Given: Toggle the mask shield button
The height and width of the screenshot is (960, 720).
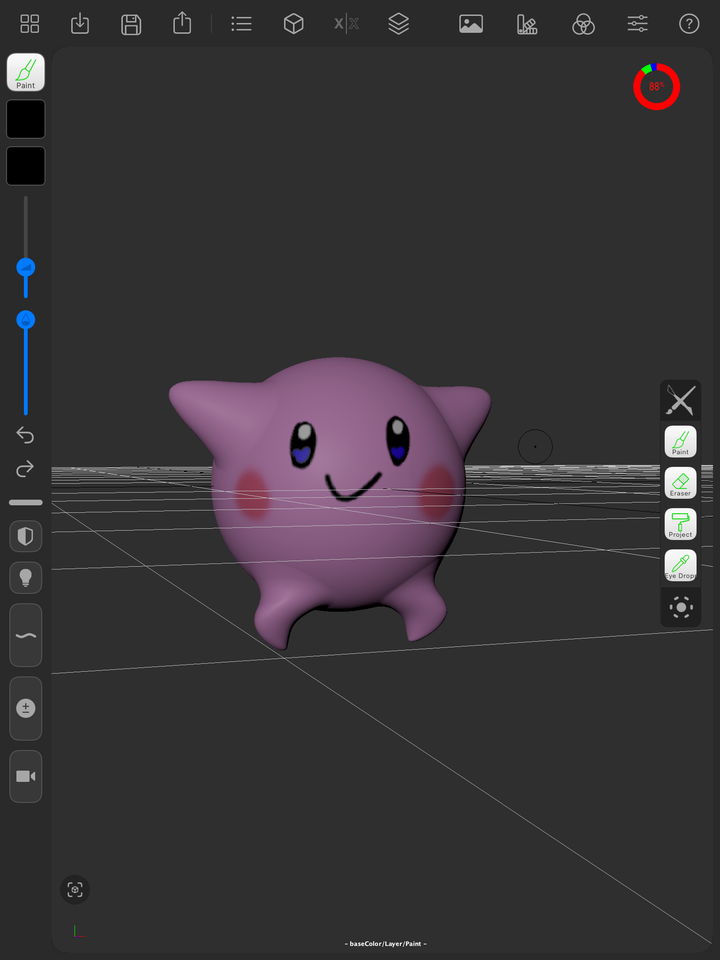Looking at the screenshot, I should click(x=26, y=536).
